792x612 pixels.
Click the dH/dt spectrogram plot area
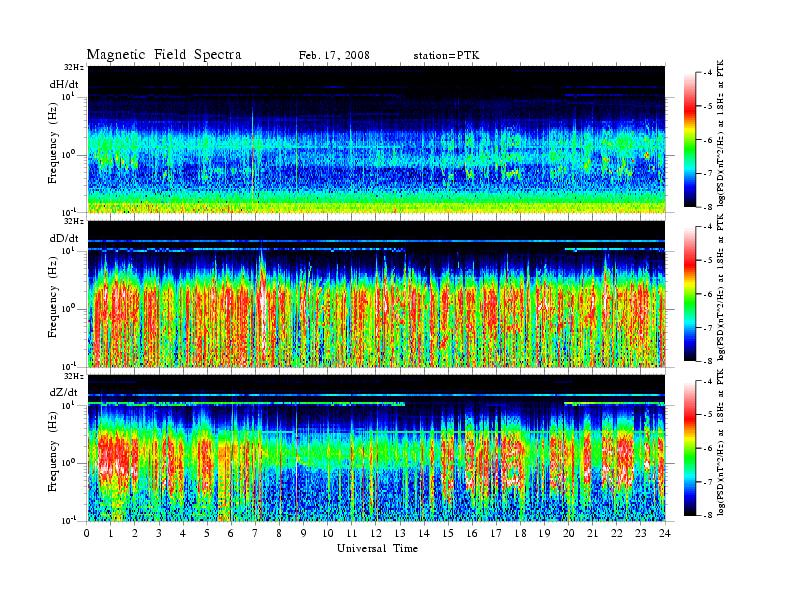tap(377, 139)
